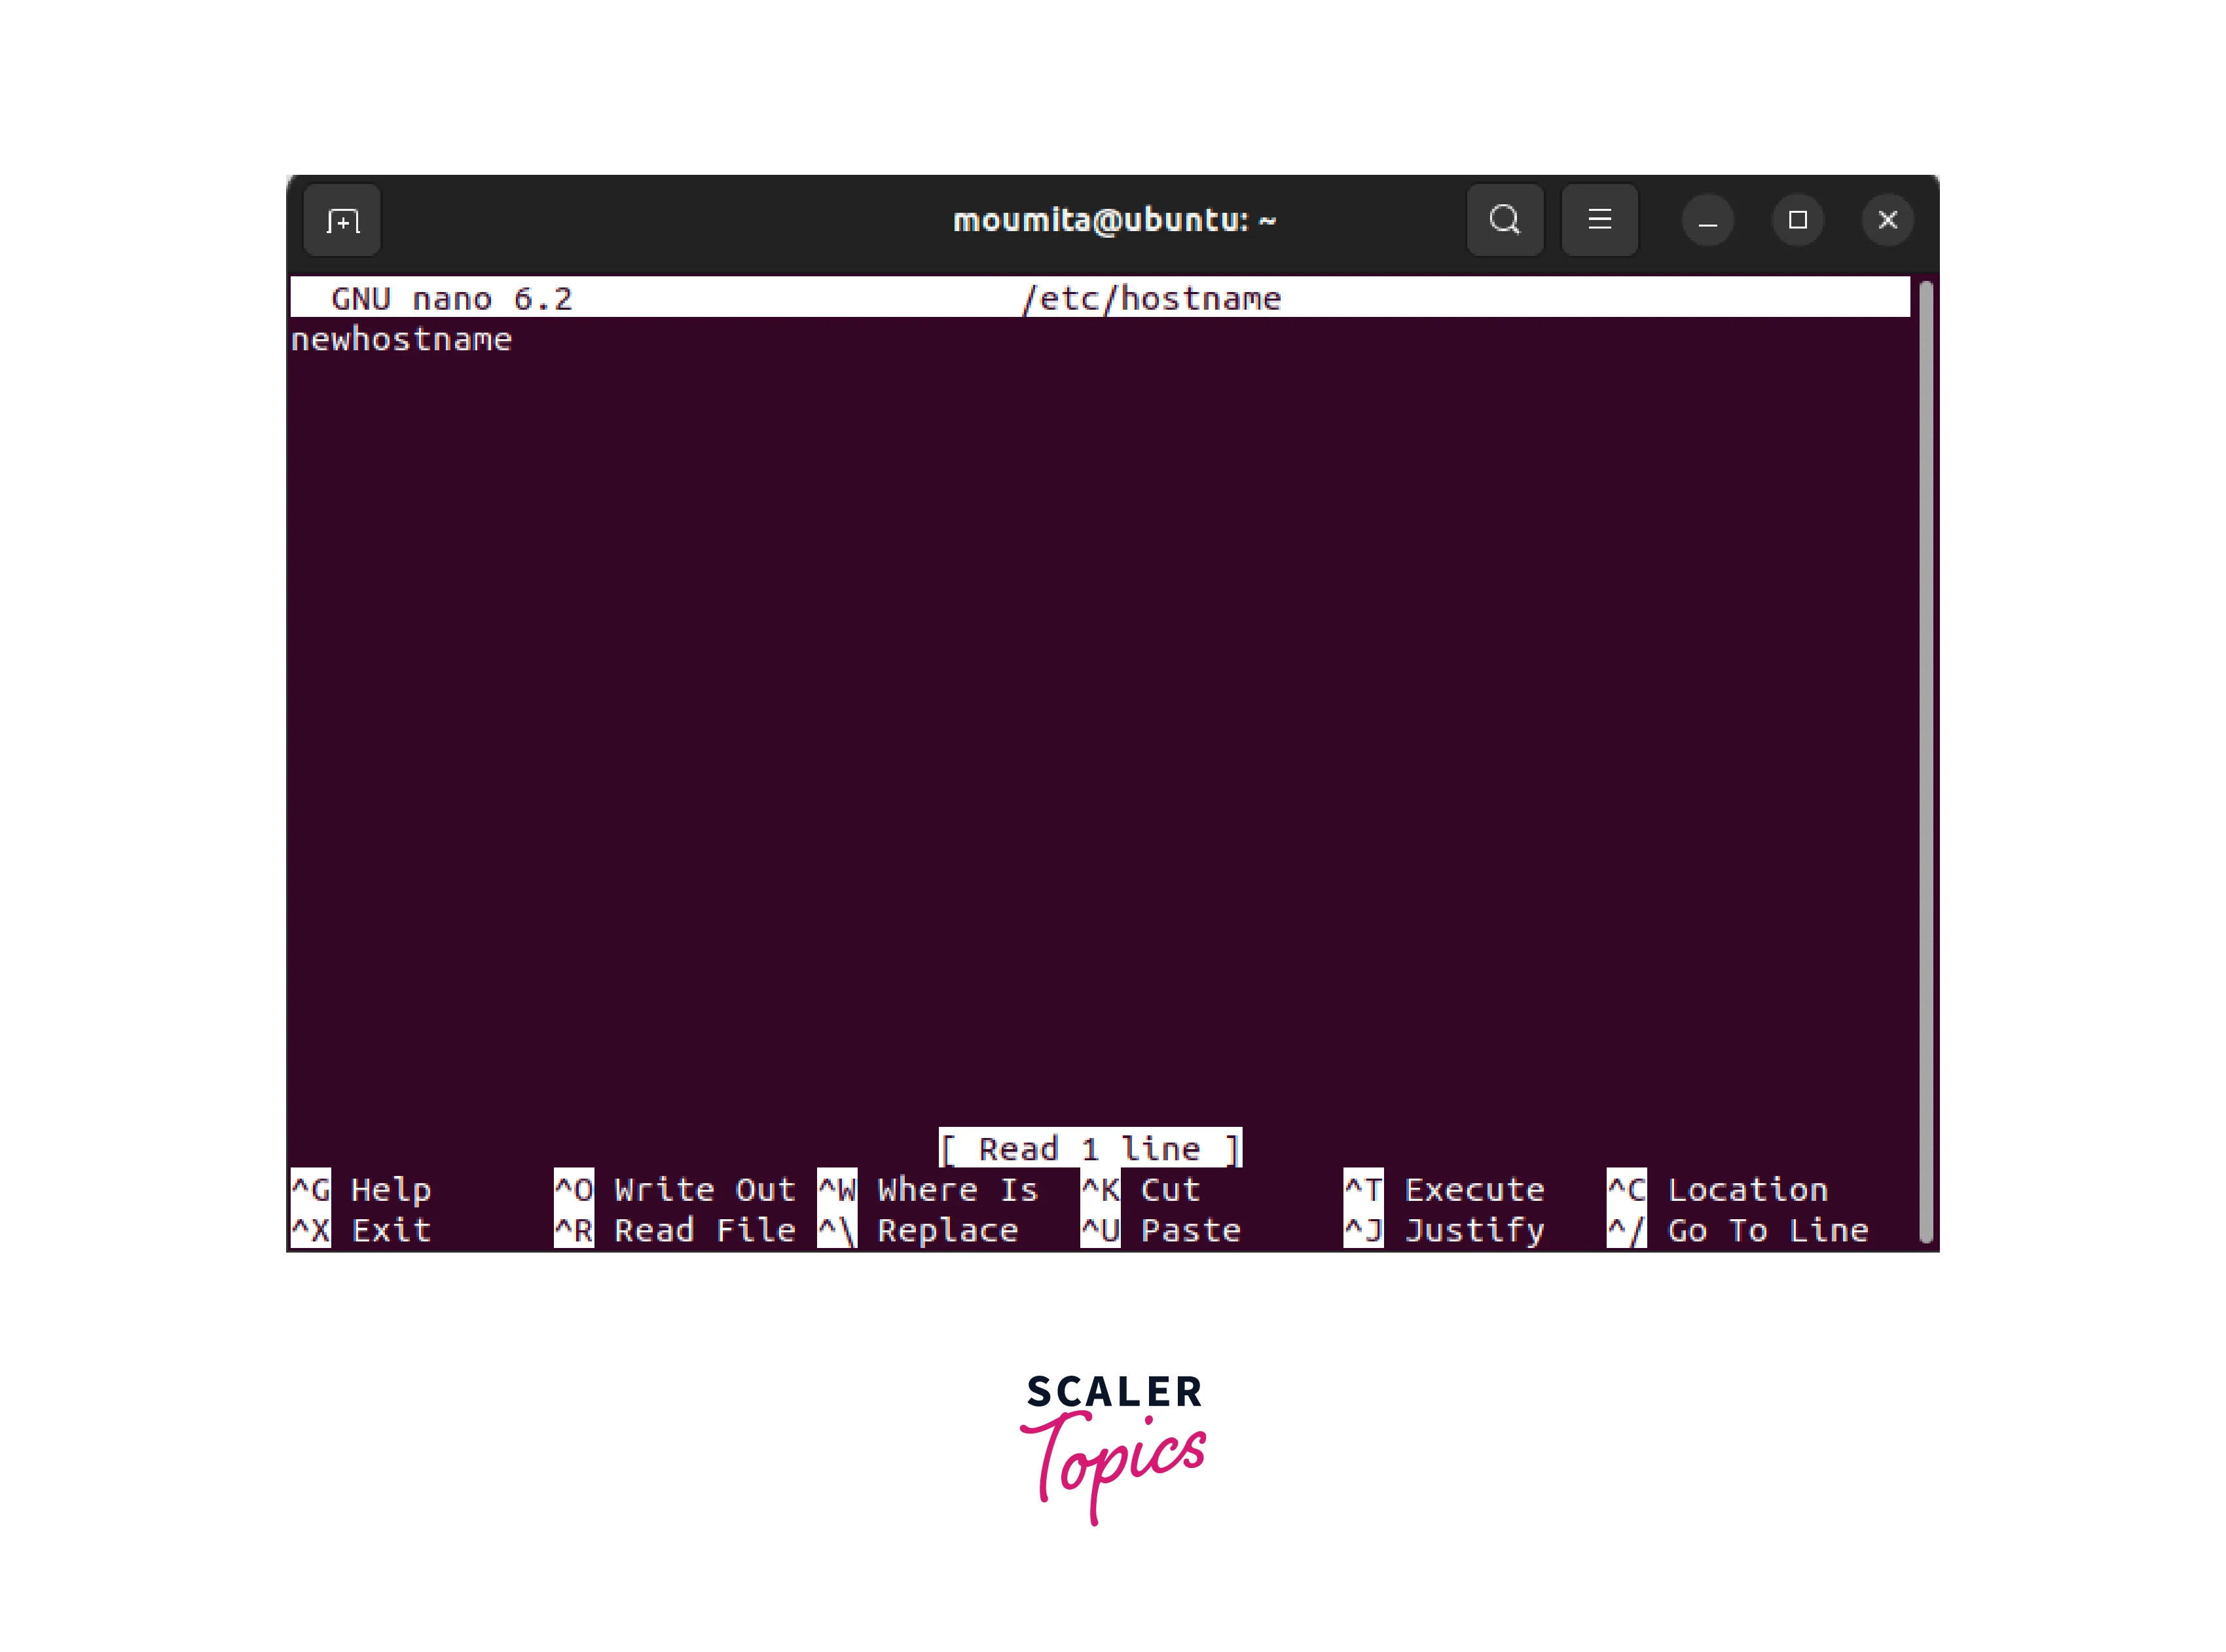Image resolution: width=2226 pixels, height=1652 pixels.
Task: Click the ^O Write Out shortcut
Action: [675, 1189]
